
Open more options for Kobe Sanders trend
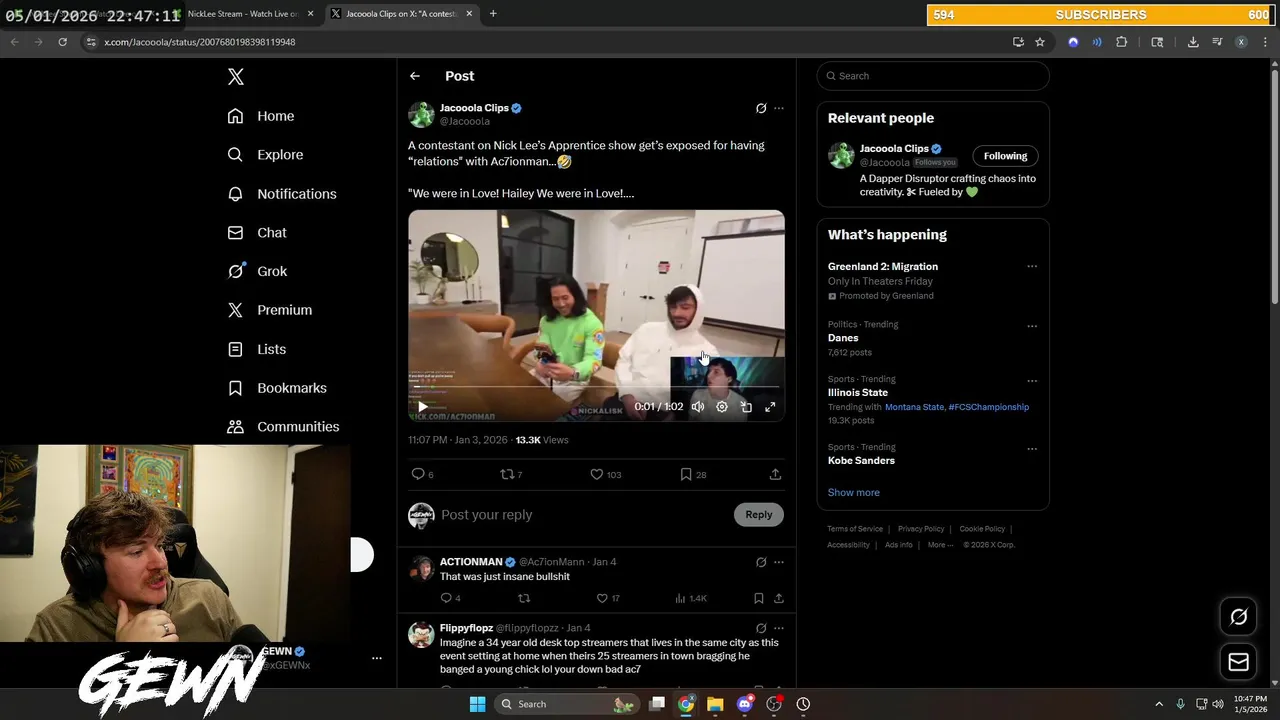coord(1032,449)
